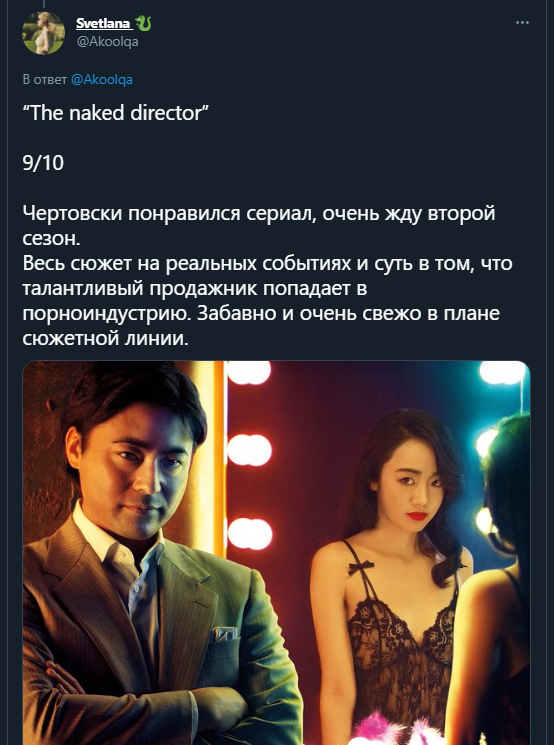
Task: Follow the blue @Akoolqa reply mention
Action: pyautogui.click(x=102, y=79)
